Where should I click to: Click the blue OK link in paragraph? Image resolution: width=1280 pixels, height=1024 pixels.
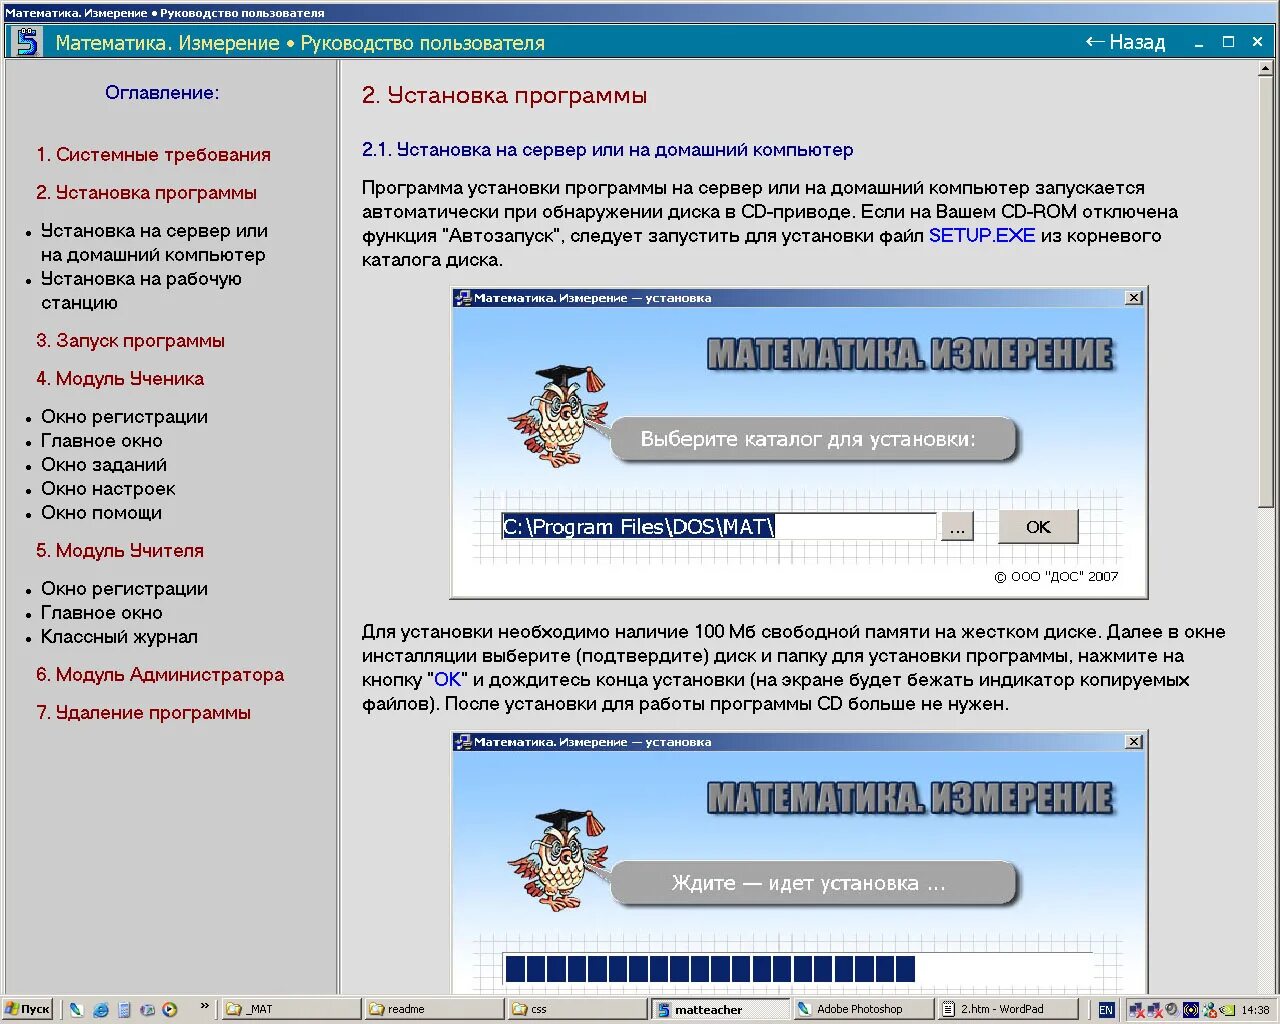coord(447,680)
